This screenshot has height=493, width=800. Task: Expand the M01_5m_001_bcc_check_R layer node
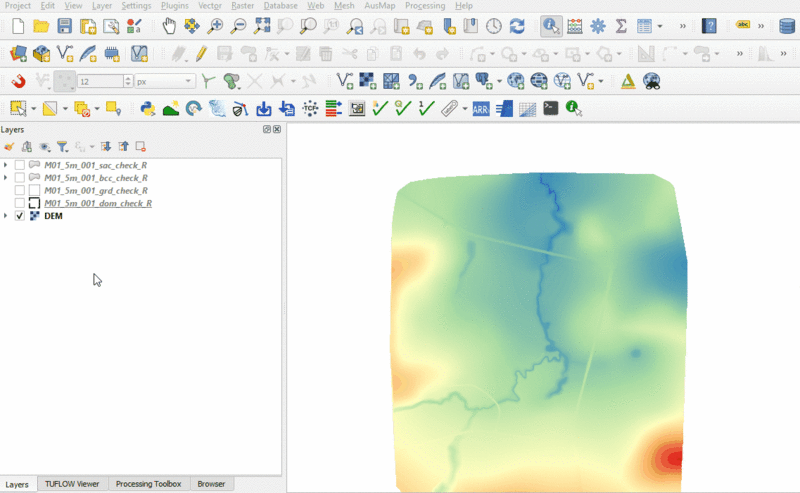6,177
